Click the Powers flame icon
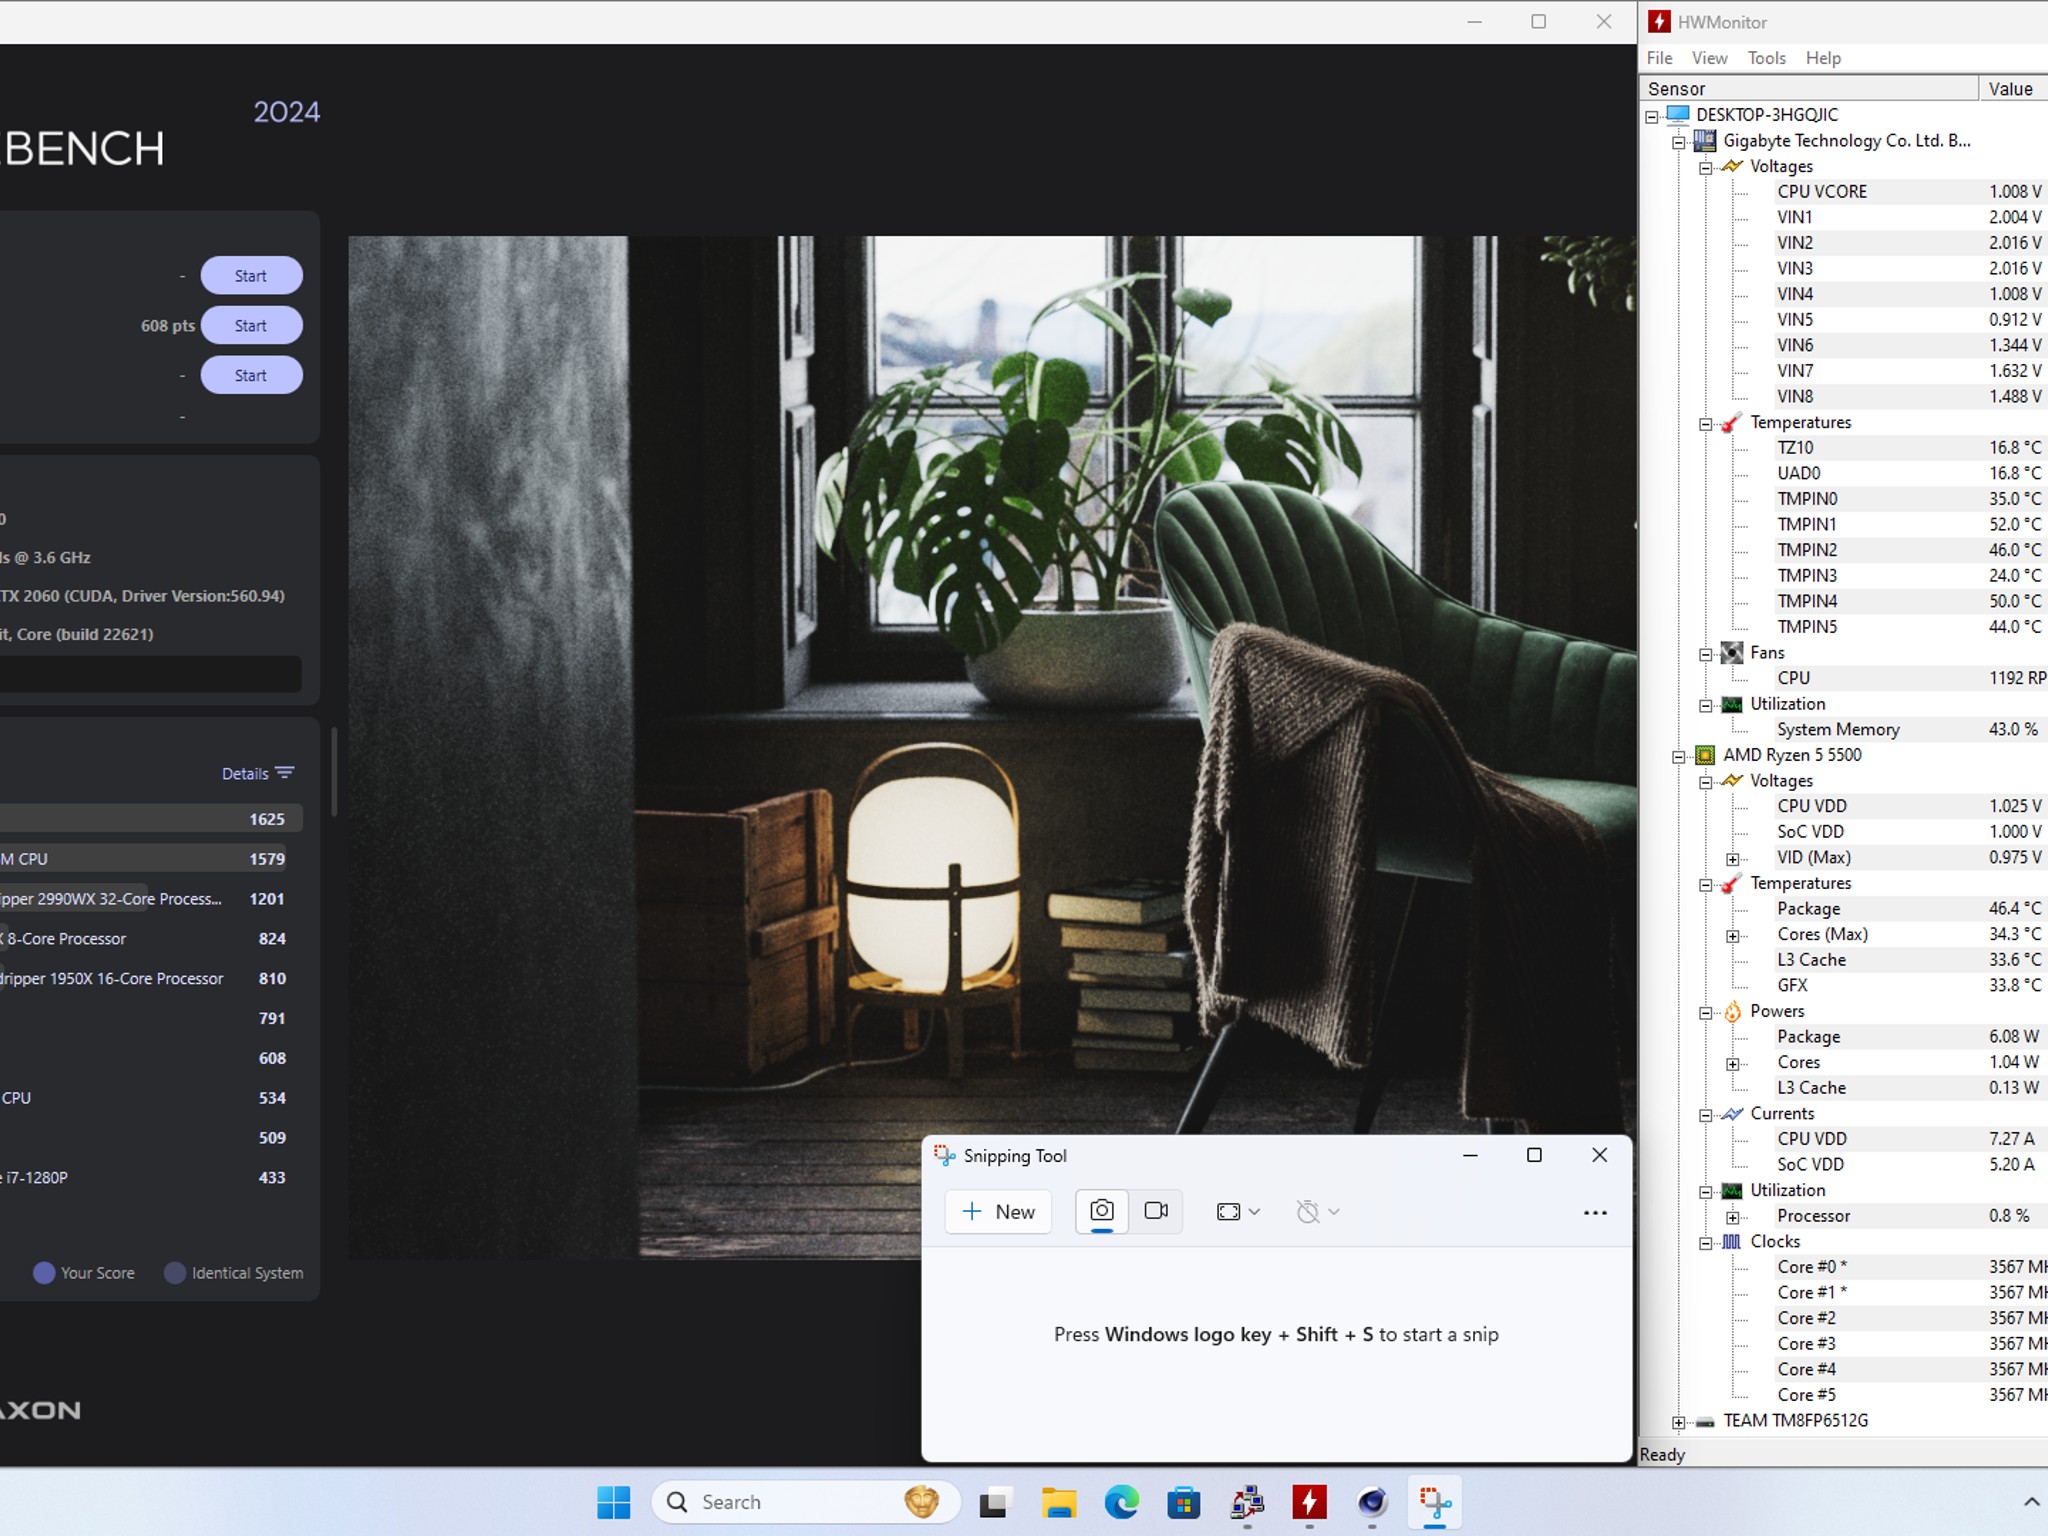Screen dimensions: 2048x1536 pos(1732,1012)
